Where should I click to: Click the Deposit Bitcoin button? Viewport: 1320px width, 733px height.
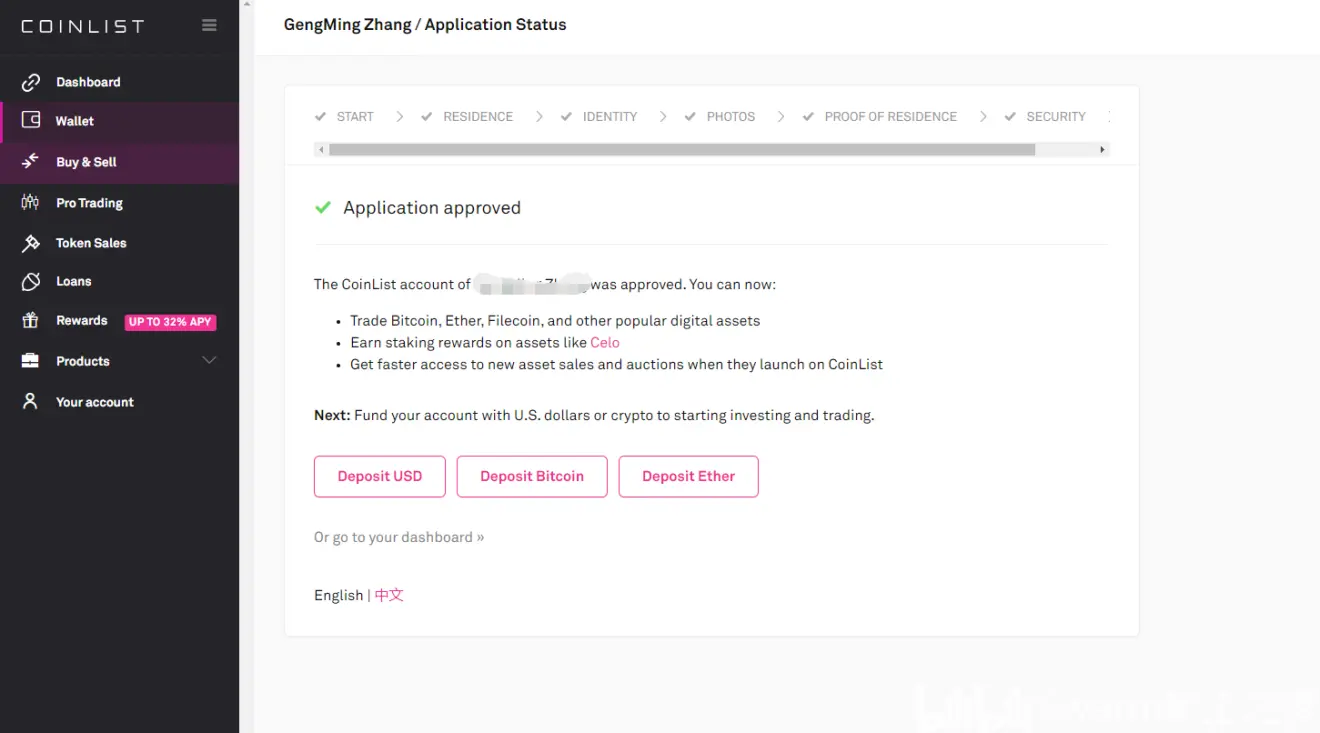coord(532,477)
